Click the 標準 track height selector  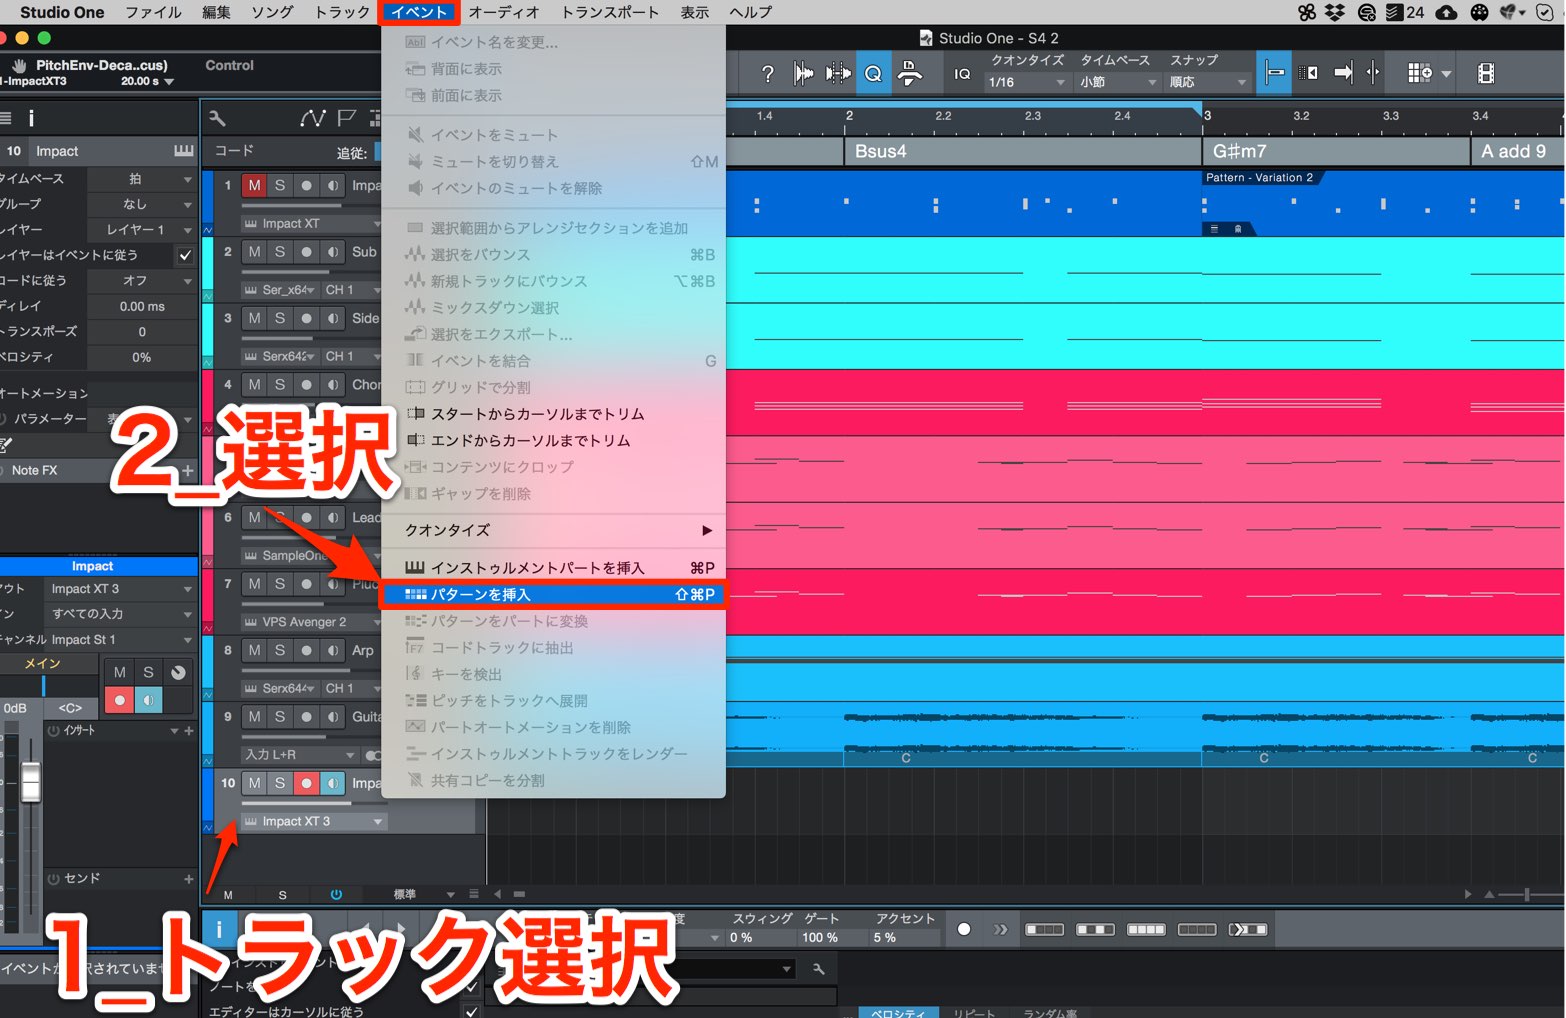(424, 894)
